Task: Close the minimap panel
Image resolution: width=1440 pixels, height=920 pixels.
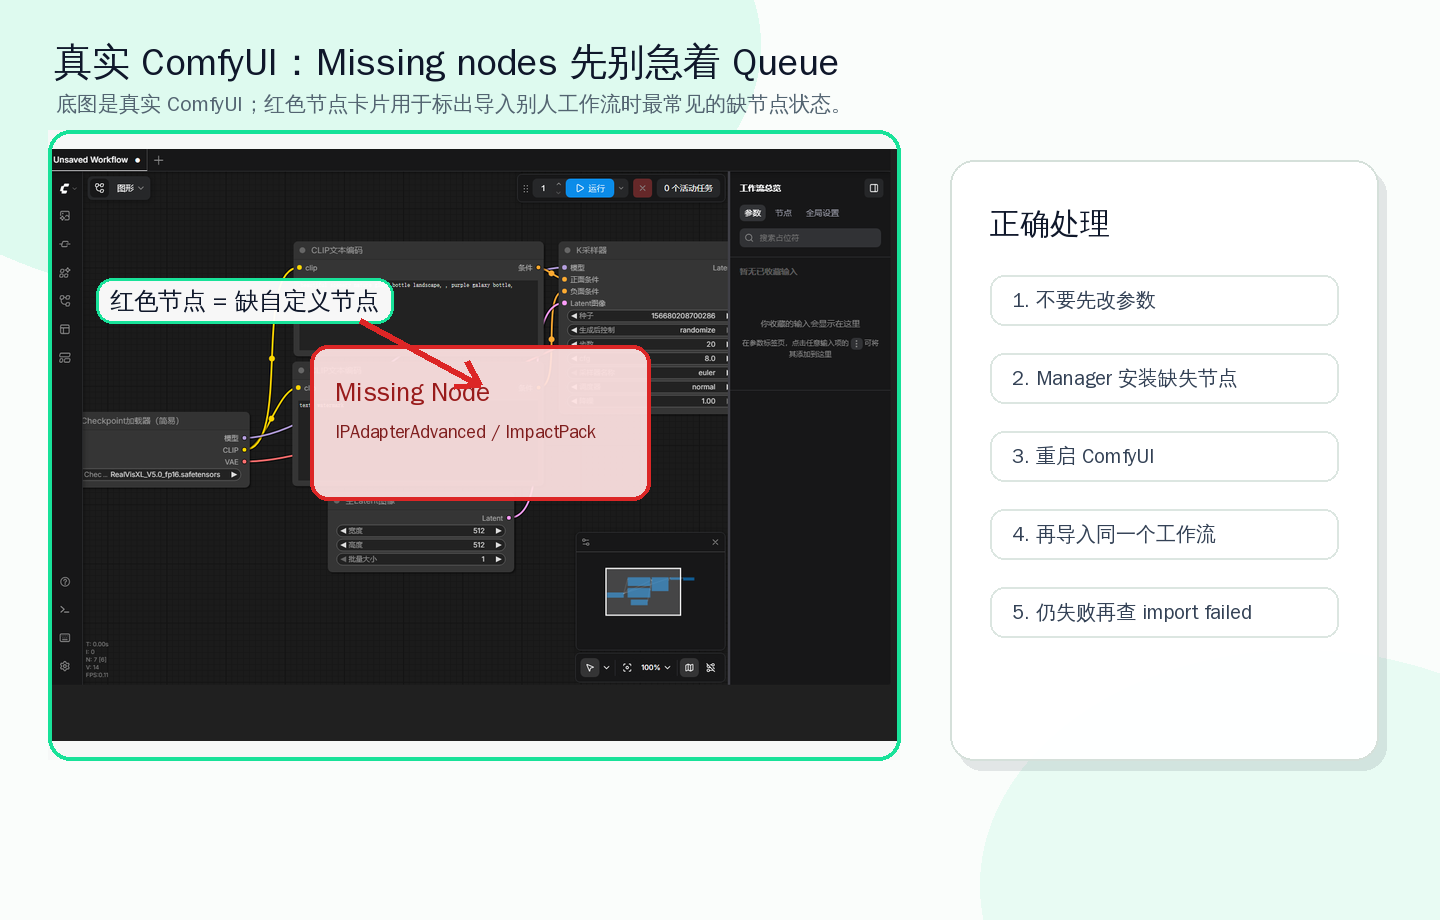Action: [x=715, y=542]
